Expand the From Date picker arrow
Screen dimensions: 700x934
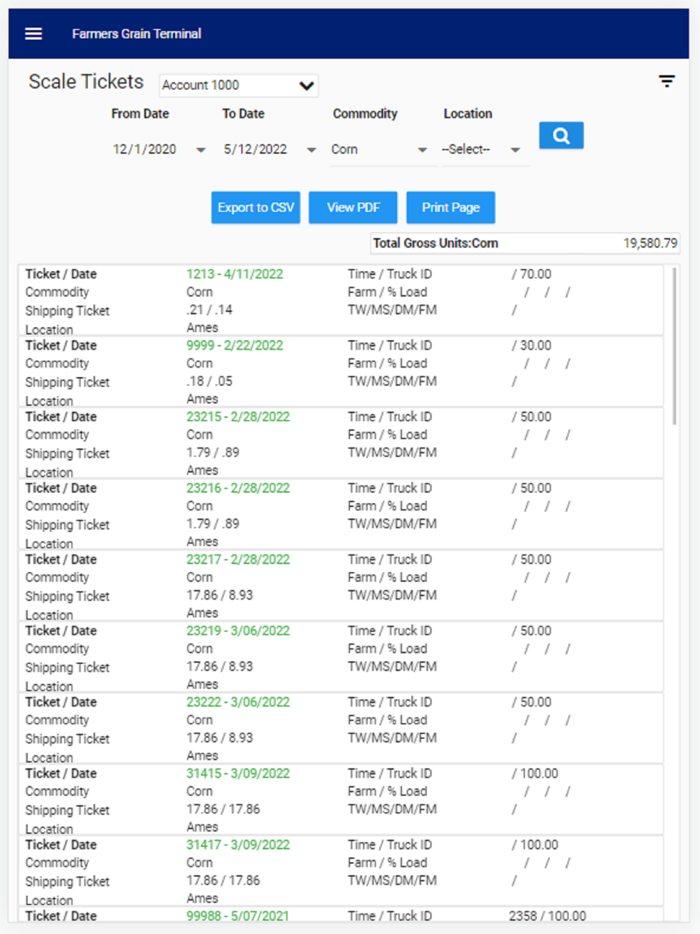pyautogui.click(x=201, y=150)
